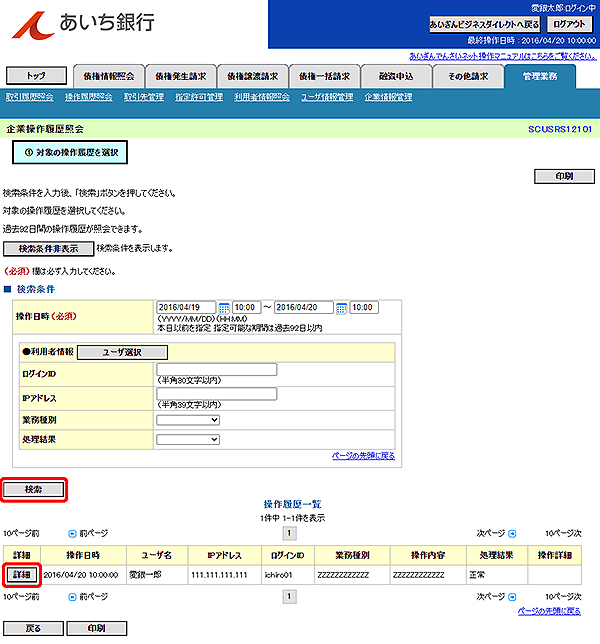
Task: Click the 検索 button
Action: pos(34,489)
